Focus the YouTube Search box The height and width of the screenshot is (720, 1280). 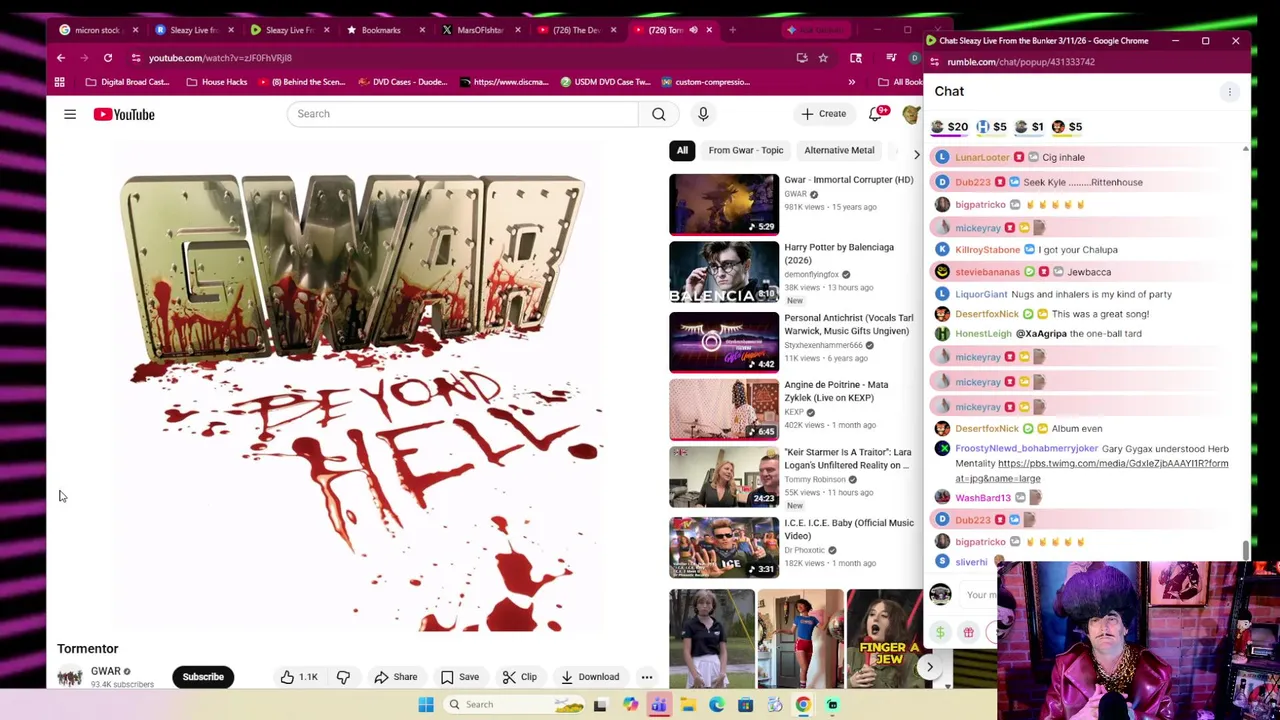click(x=462, y=114)
